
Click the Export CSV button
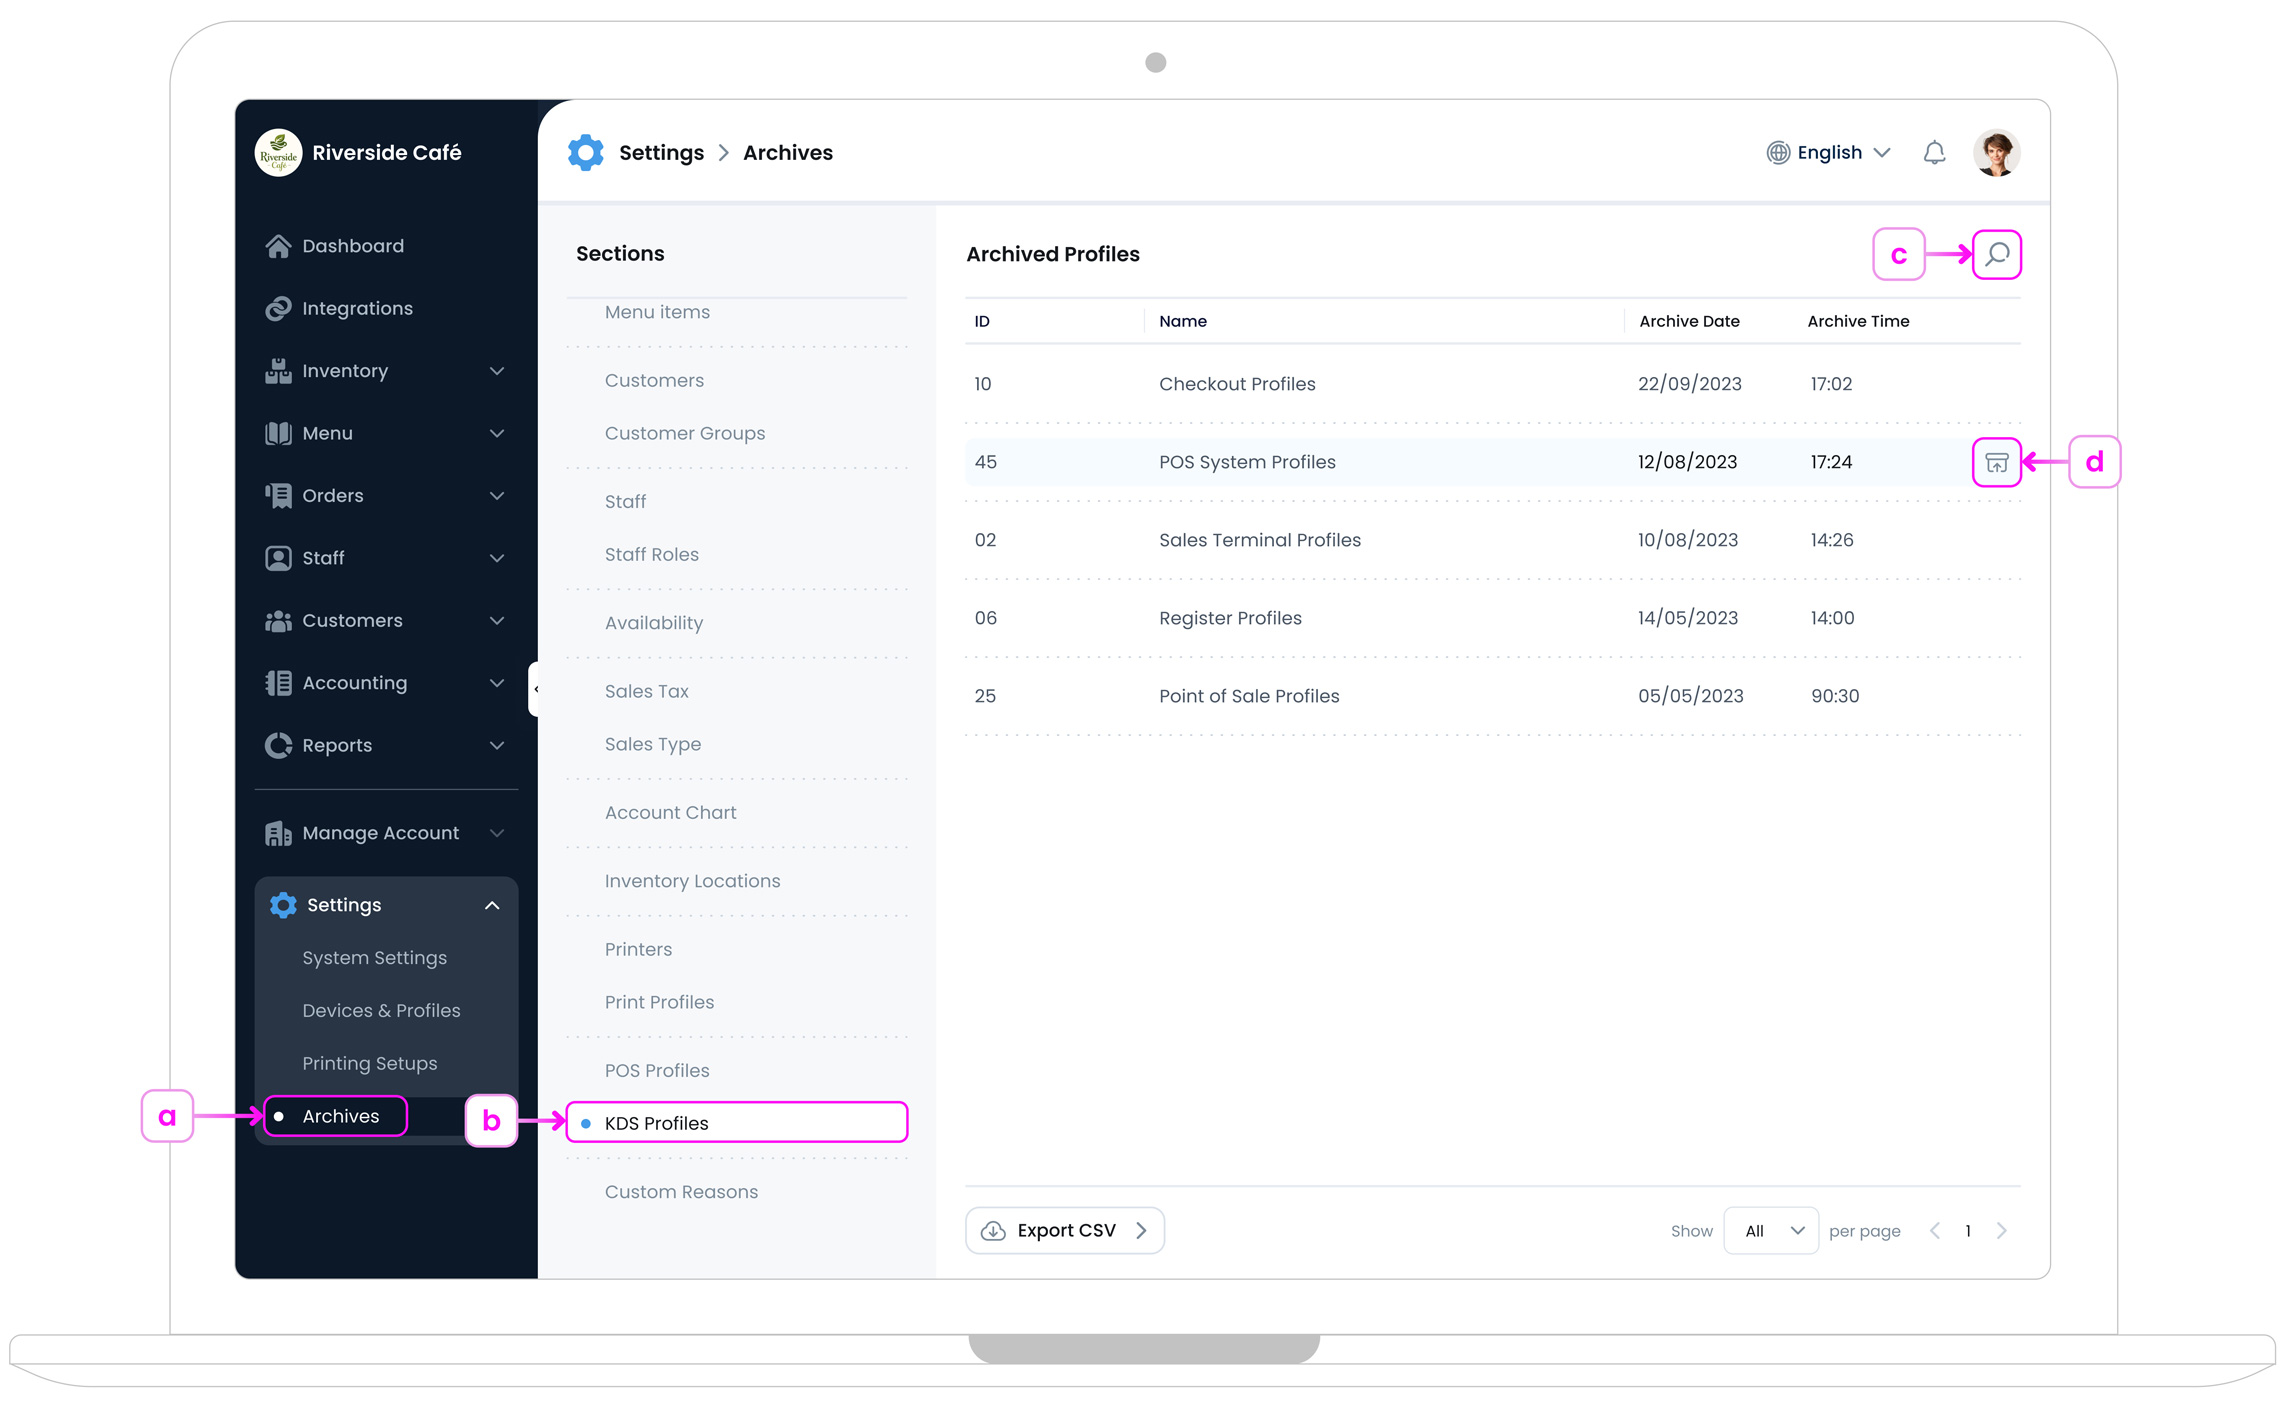[x=1064, y=1230]
